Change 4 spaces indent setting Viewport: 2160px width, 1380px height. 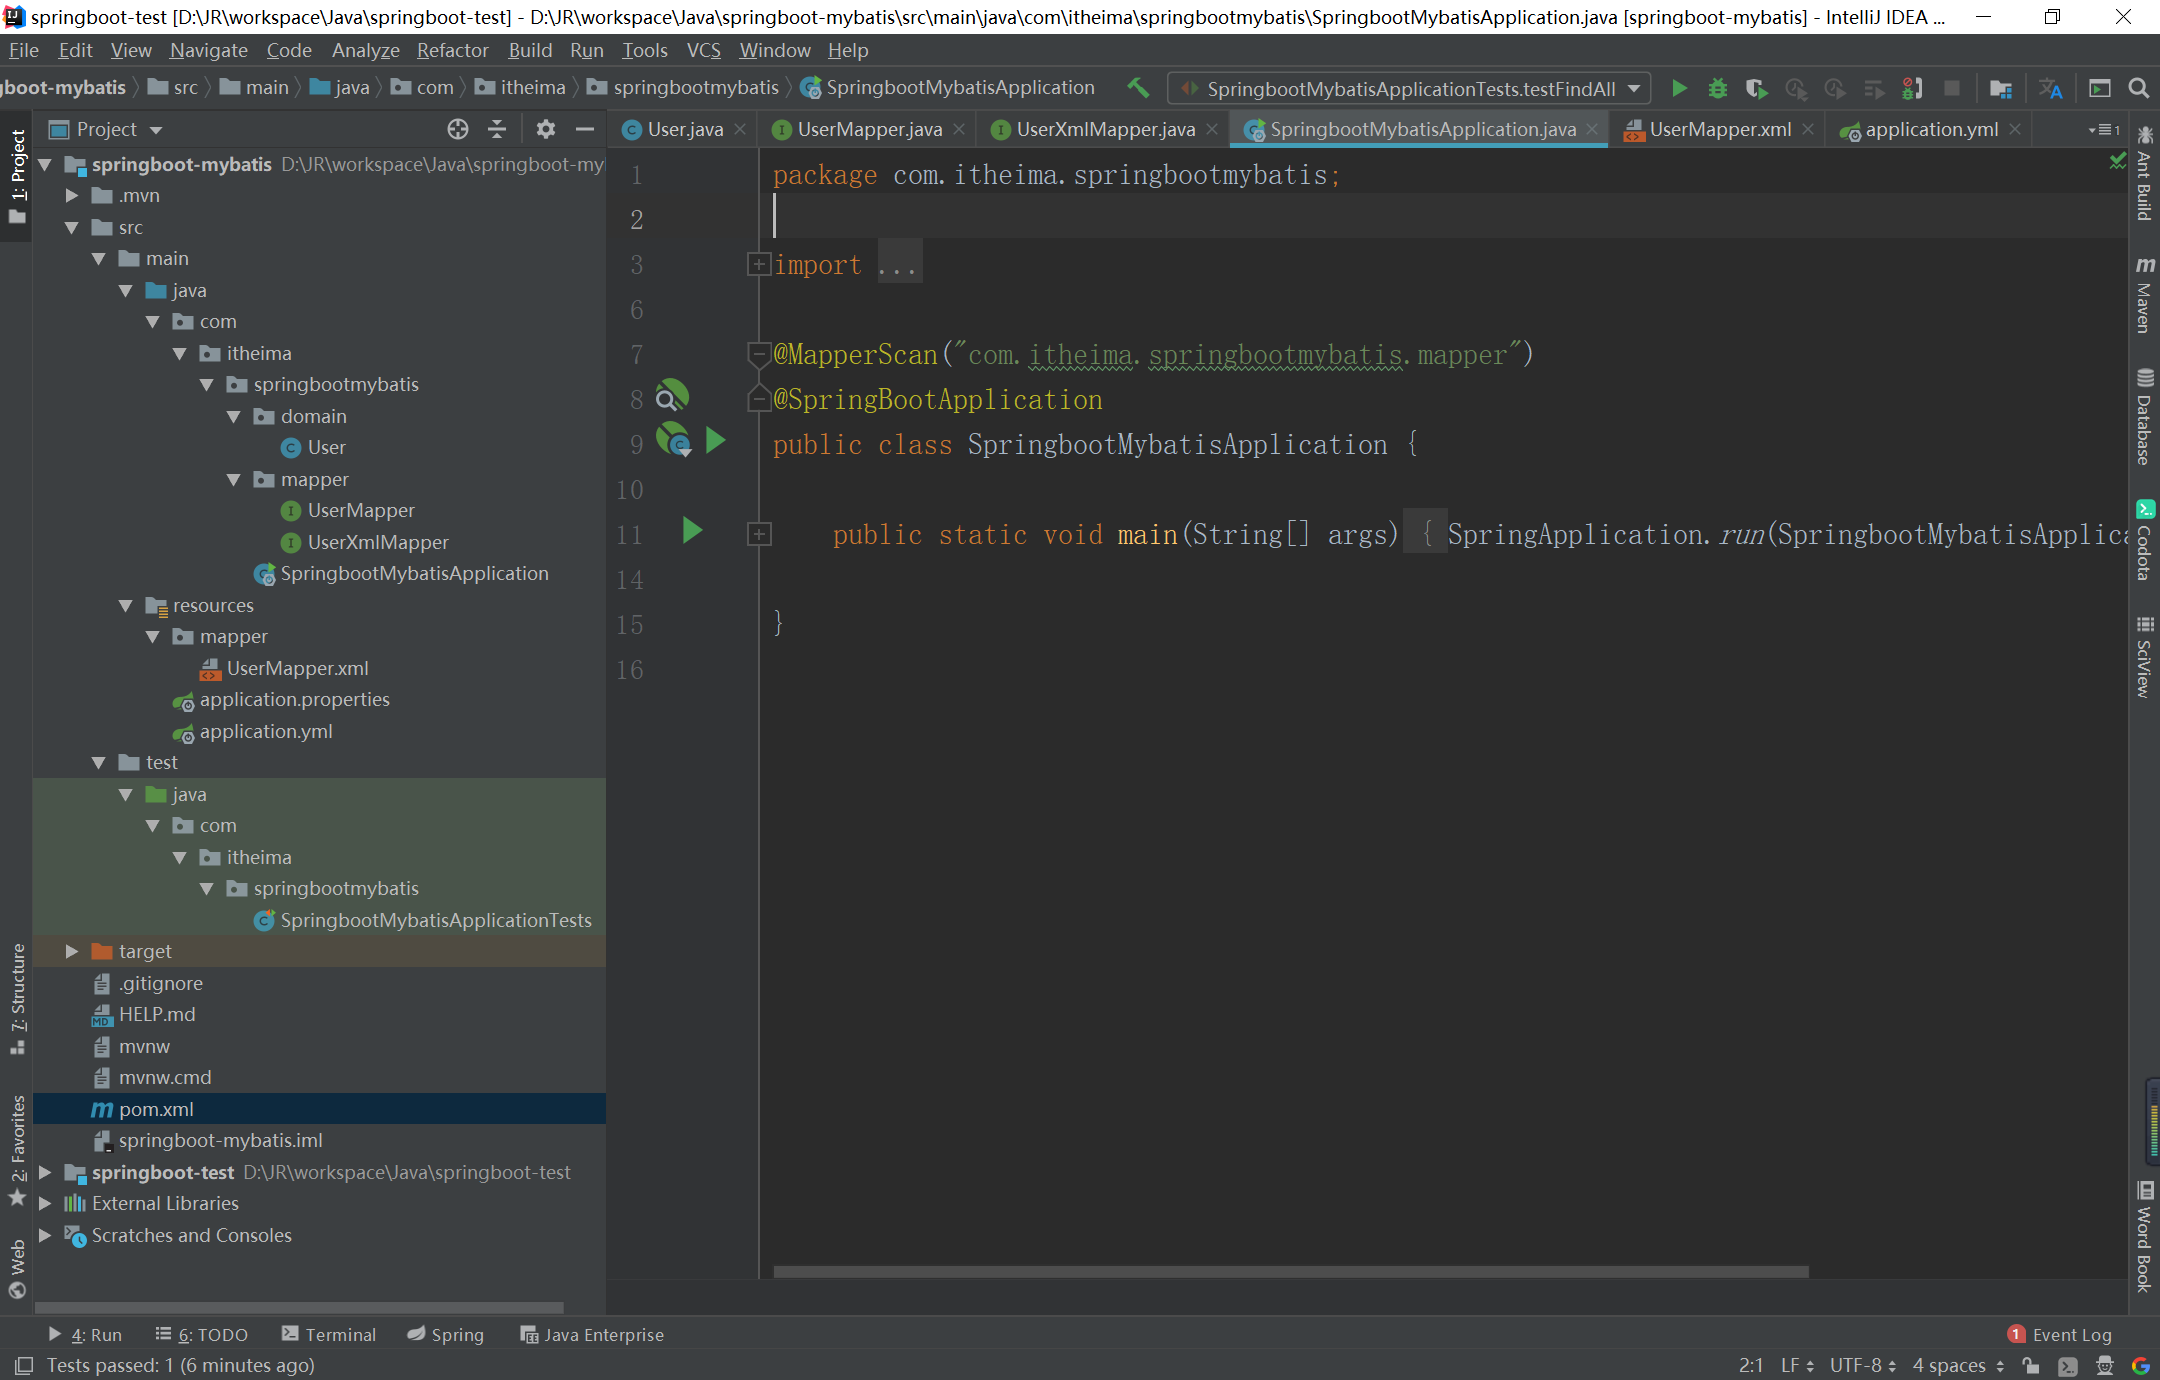click(x=1958, y=1365)
